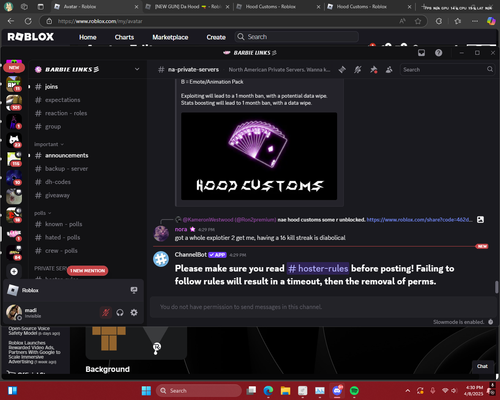The width and height of the screenshot is (500, 400).
Task: Switch to the [NEW GUN] Da Hood tab
Action: (x=187, y=7)
